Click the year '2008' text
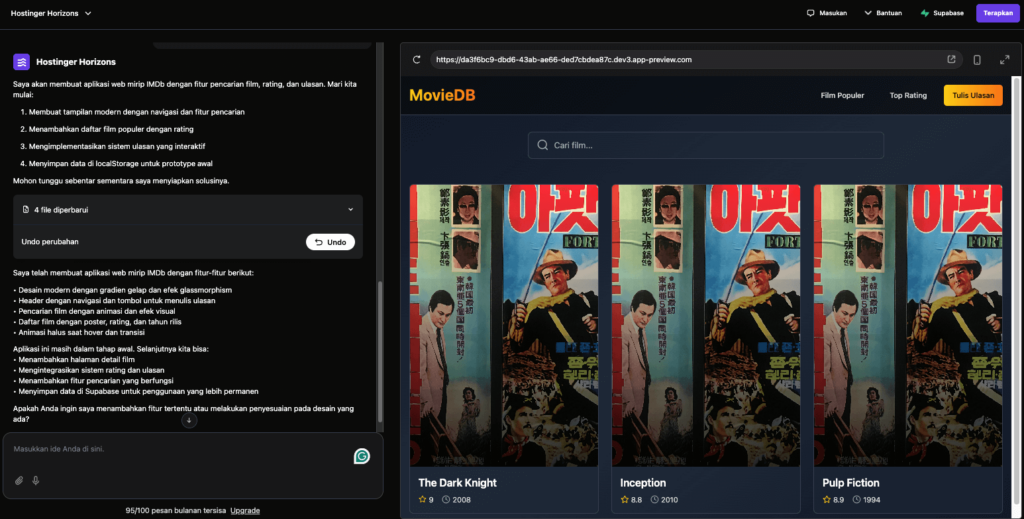 pyautogui.click(x=461, y=499)
